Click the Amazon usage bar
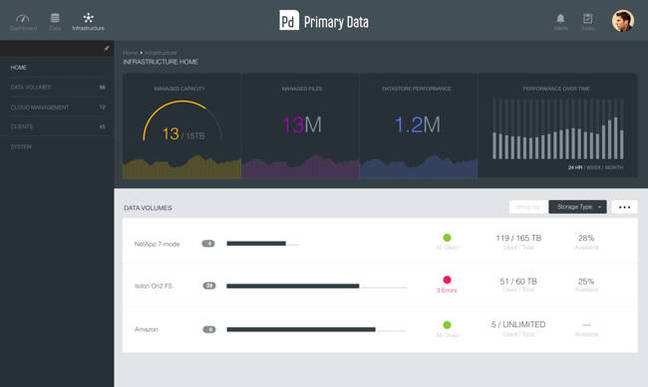The height and width of the screenshot is (387, 648). click(x=317, y=330)
